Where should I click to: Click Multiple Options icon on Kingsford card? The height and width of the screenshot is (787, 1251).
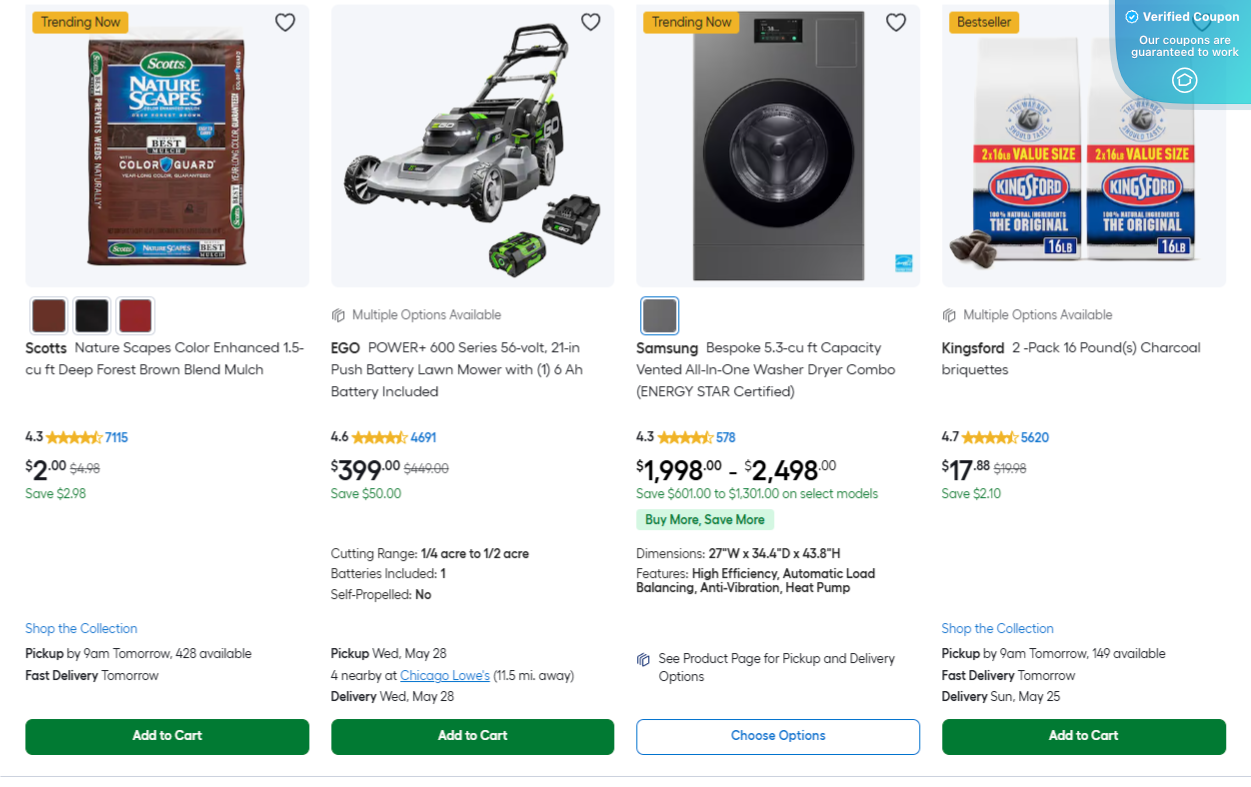pos(950,314)
